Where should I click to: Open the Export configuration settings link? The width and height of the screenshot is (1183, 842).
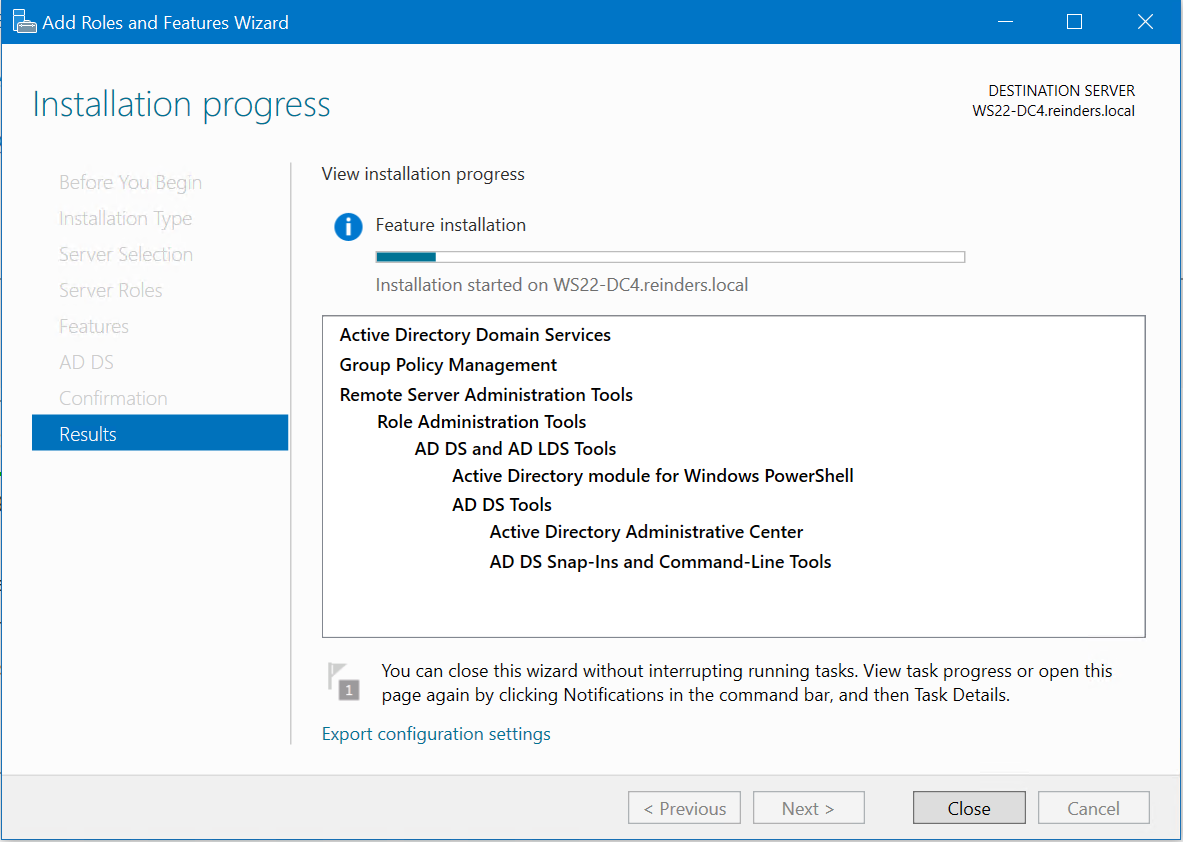(x=436, y=733)
